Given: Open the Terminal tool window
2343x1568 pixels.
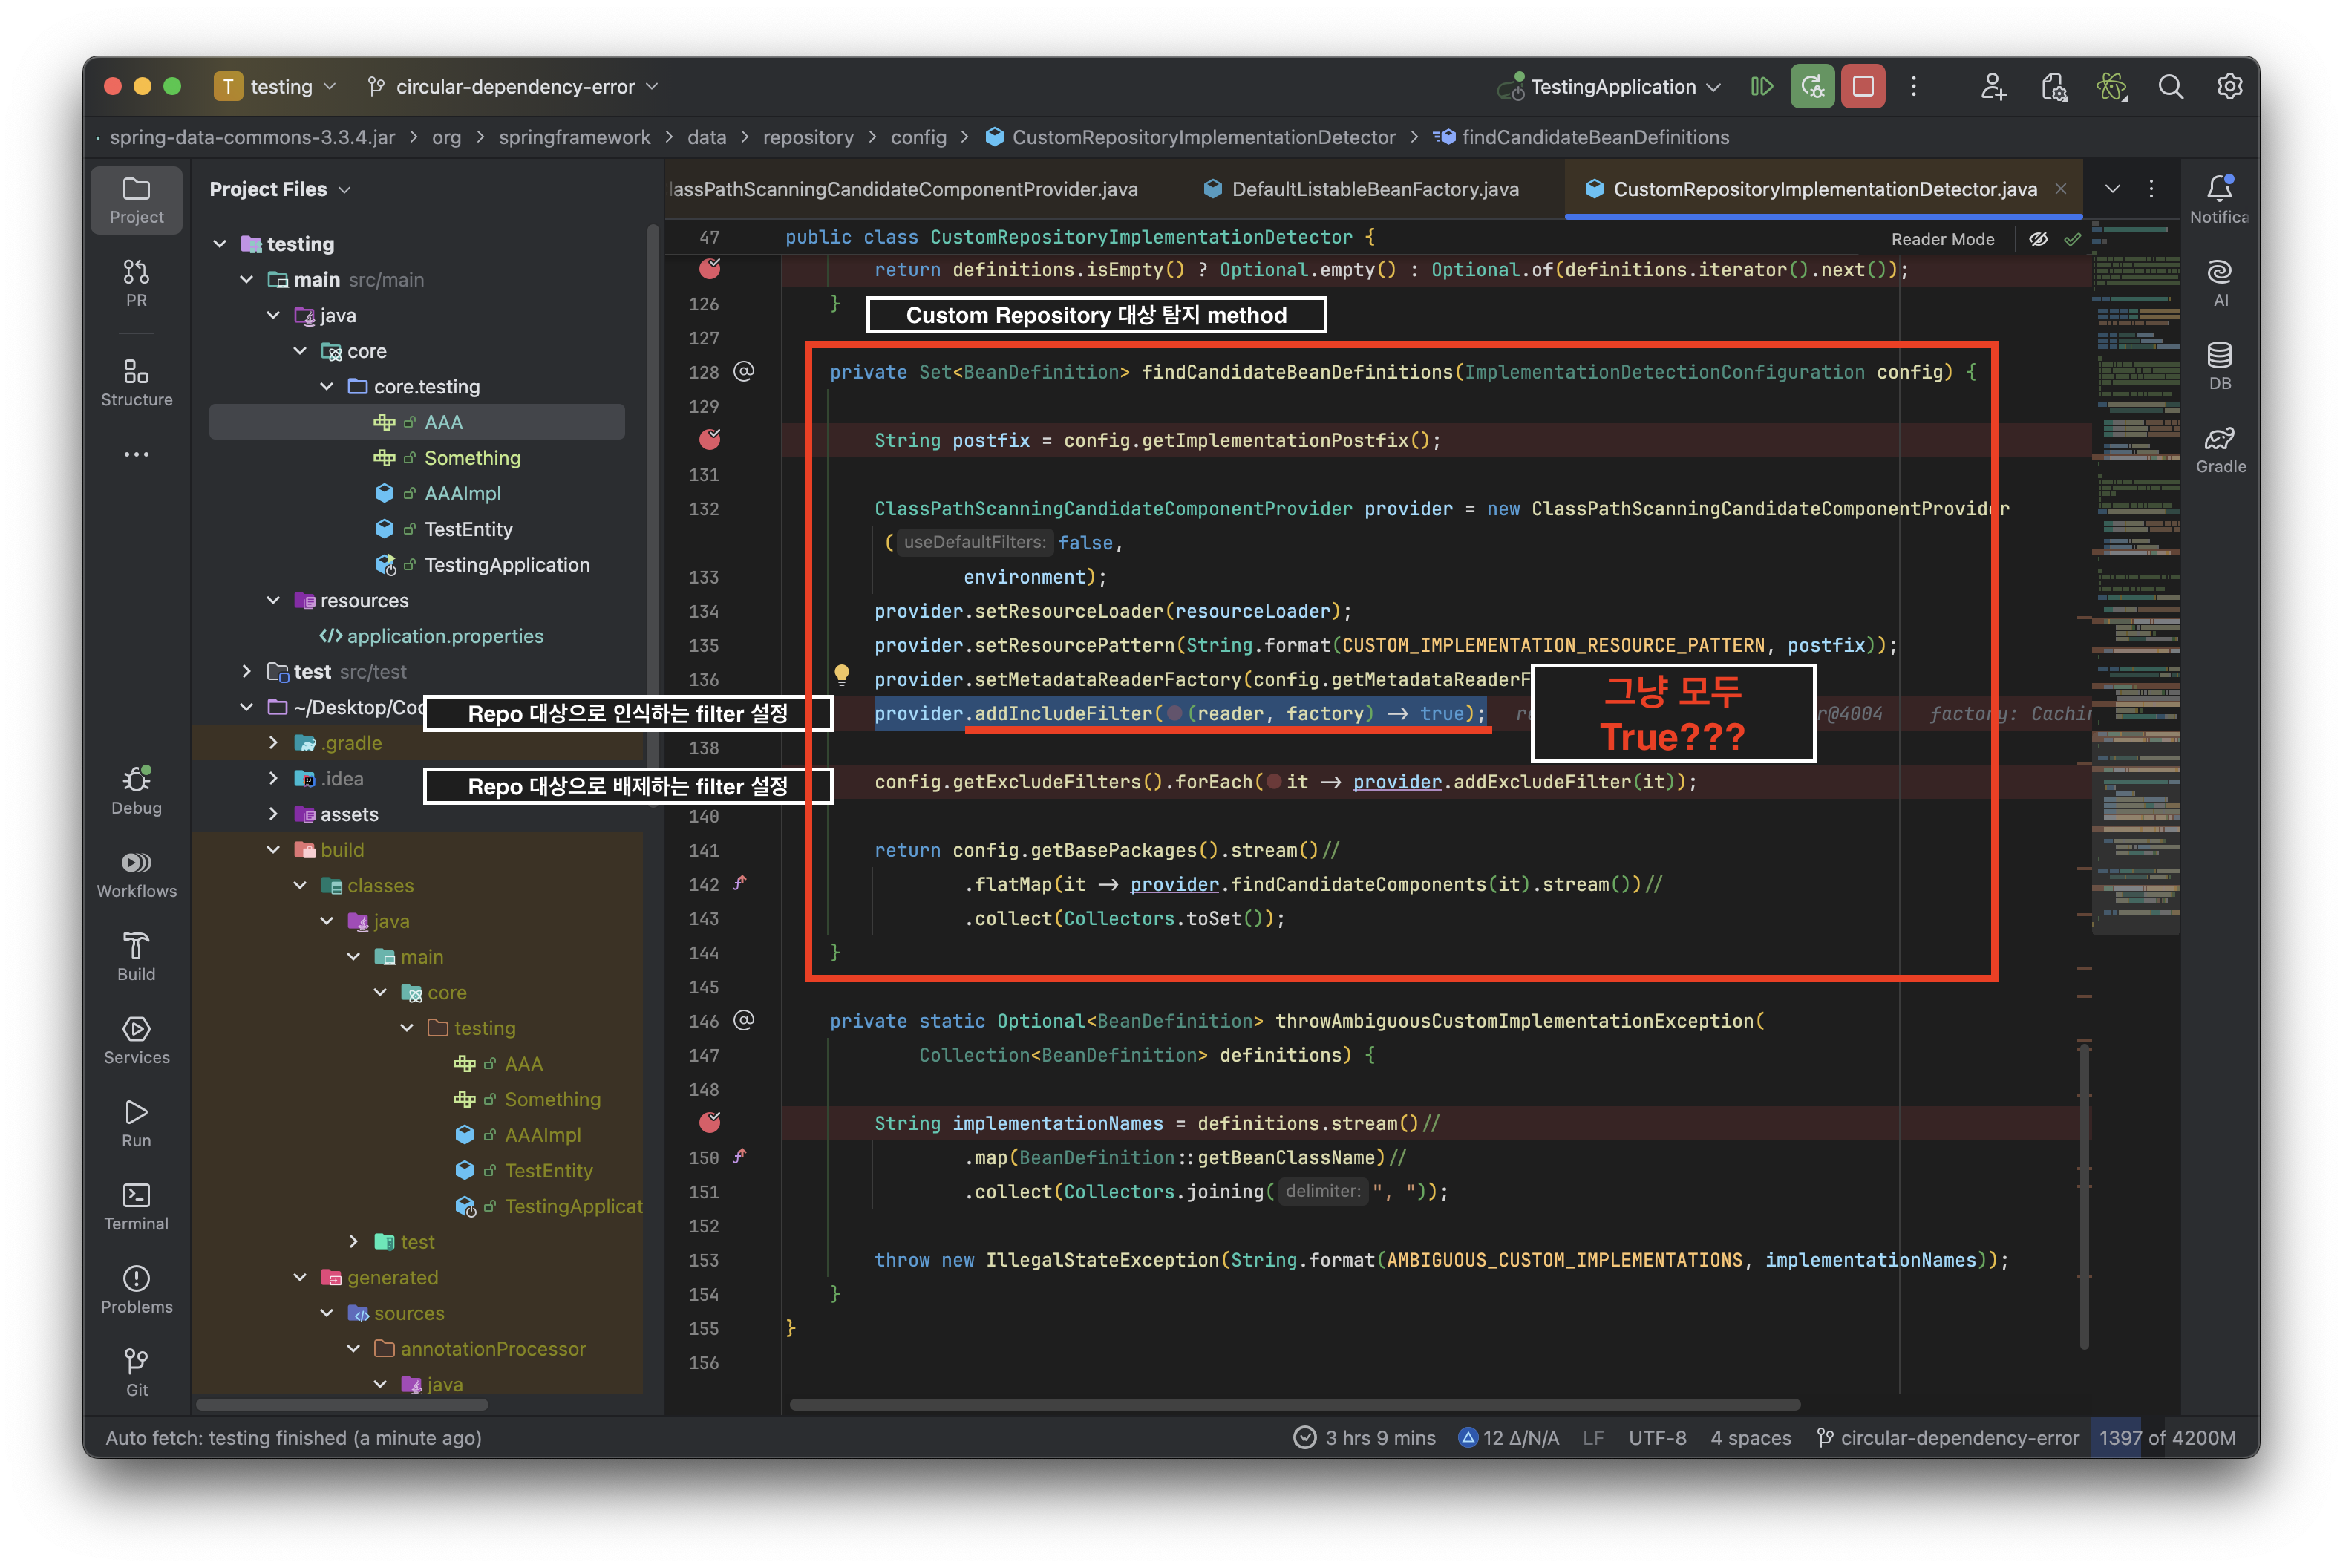Looking at the screenshot, I should pos(136,1206).
